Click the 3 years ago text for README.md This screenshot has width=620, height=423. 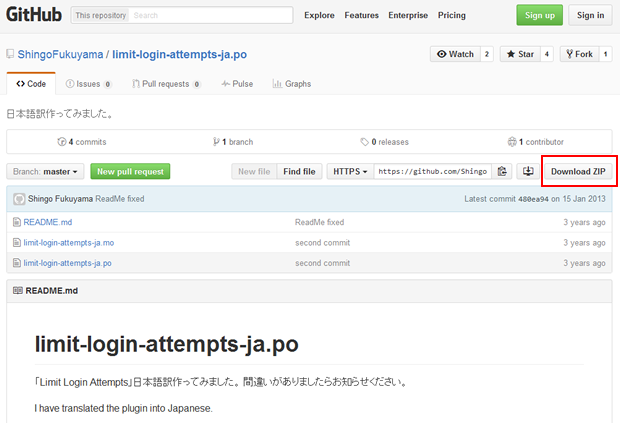pyautogui.click(x=584, y=222)
